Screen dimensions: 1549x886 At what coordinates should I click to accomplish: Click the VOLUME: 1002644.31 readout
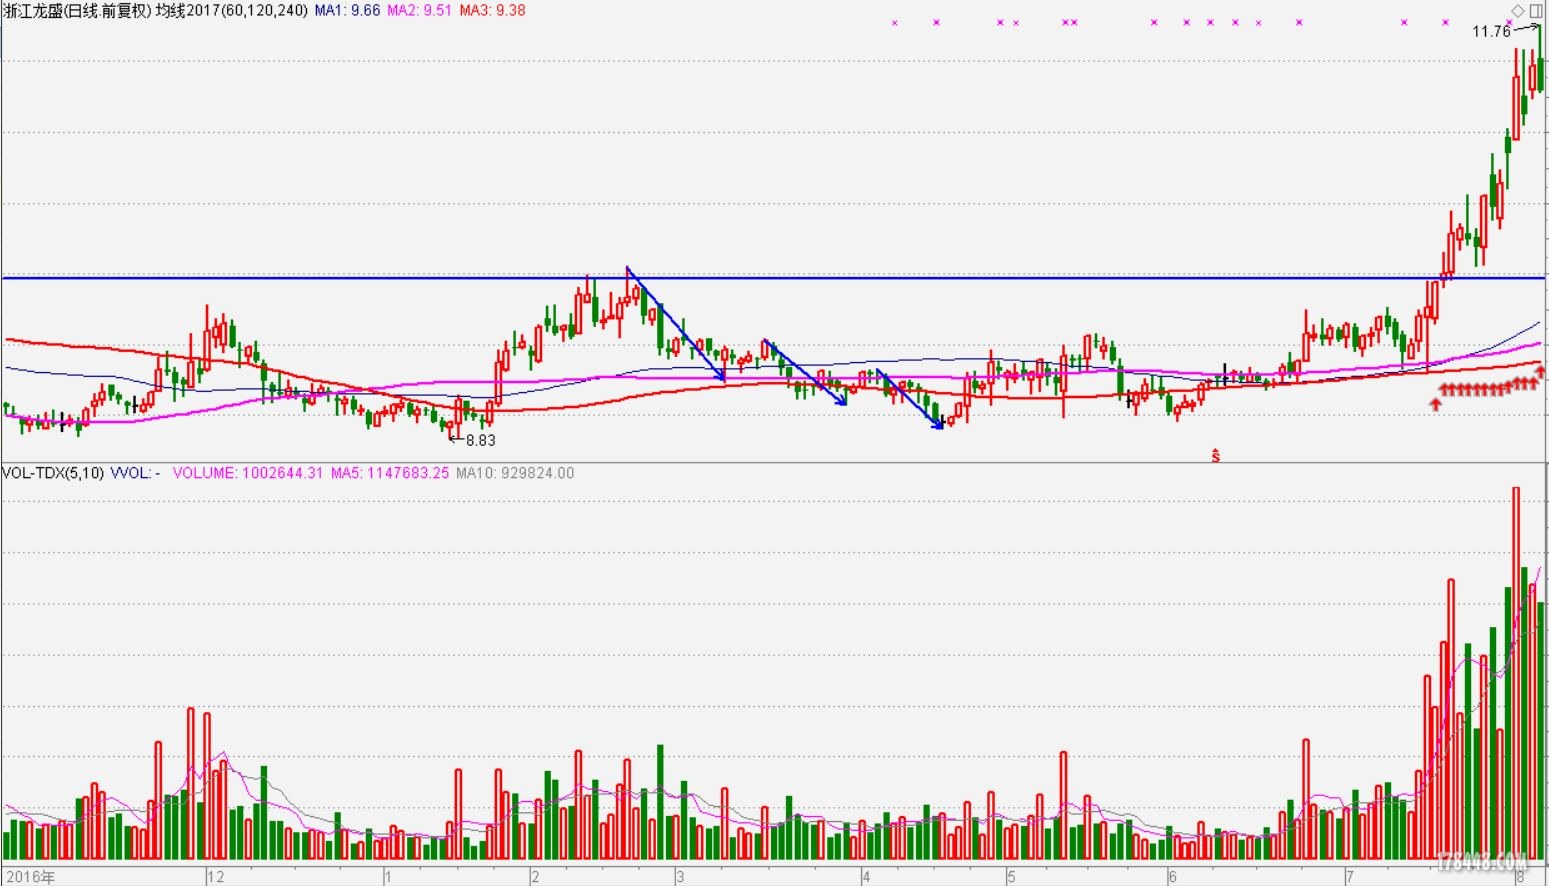[x=248, y=473]
